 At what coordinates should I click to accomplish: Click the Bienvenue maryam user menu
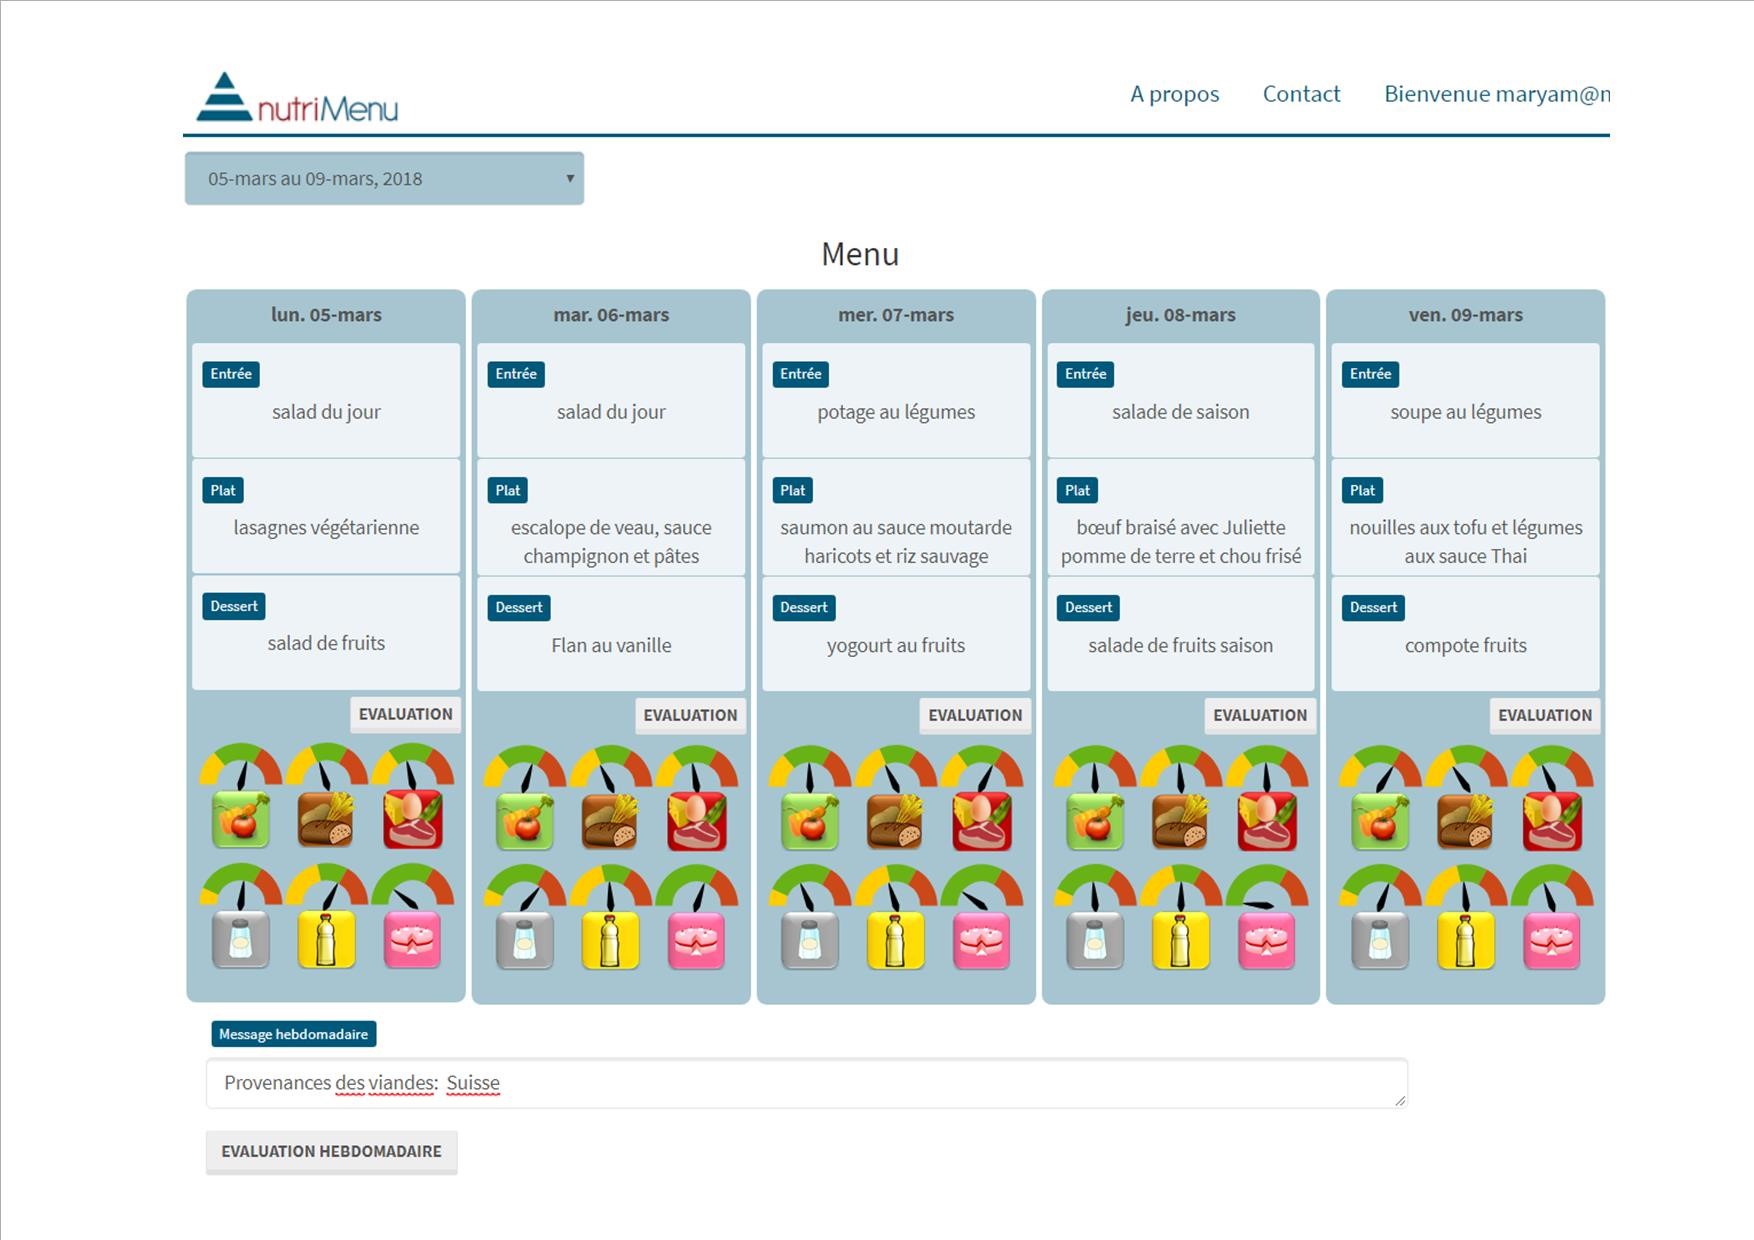pyautogui.click(x=1497, y=94)
